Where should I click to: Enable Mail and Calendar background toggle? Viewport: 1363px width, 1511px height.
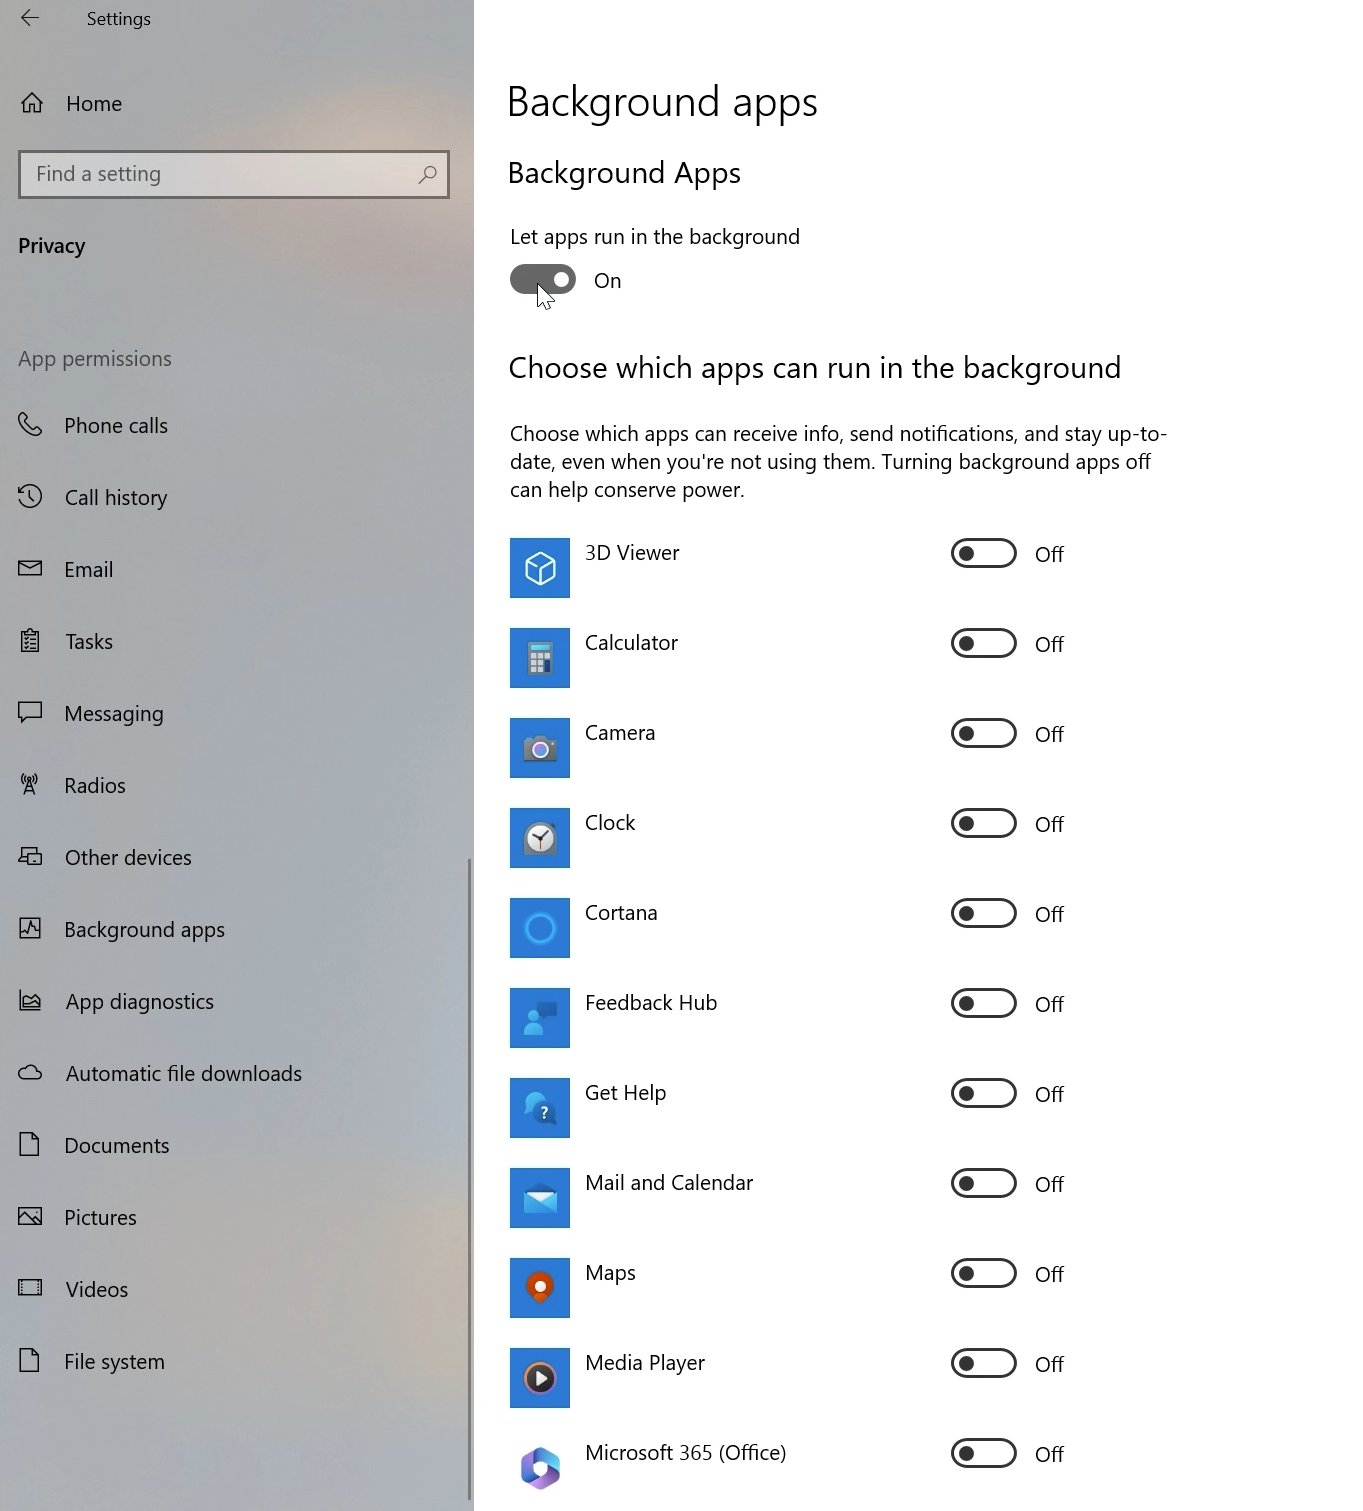(x=984, y=1183)
